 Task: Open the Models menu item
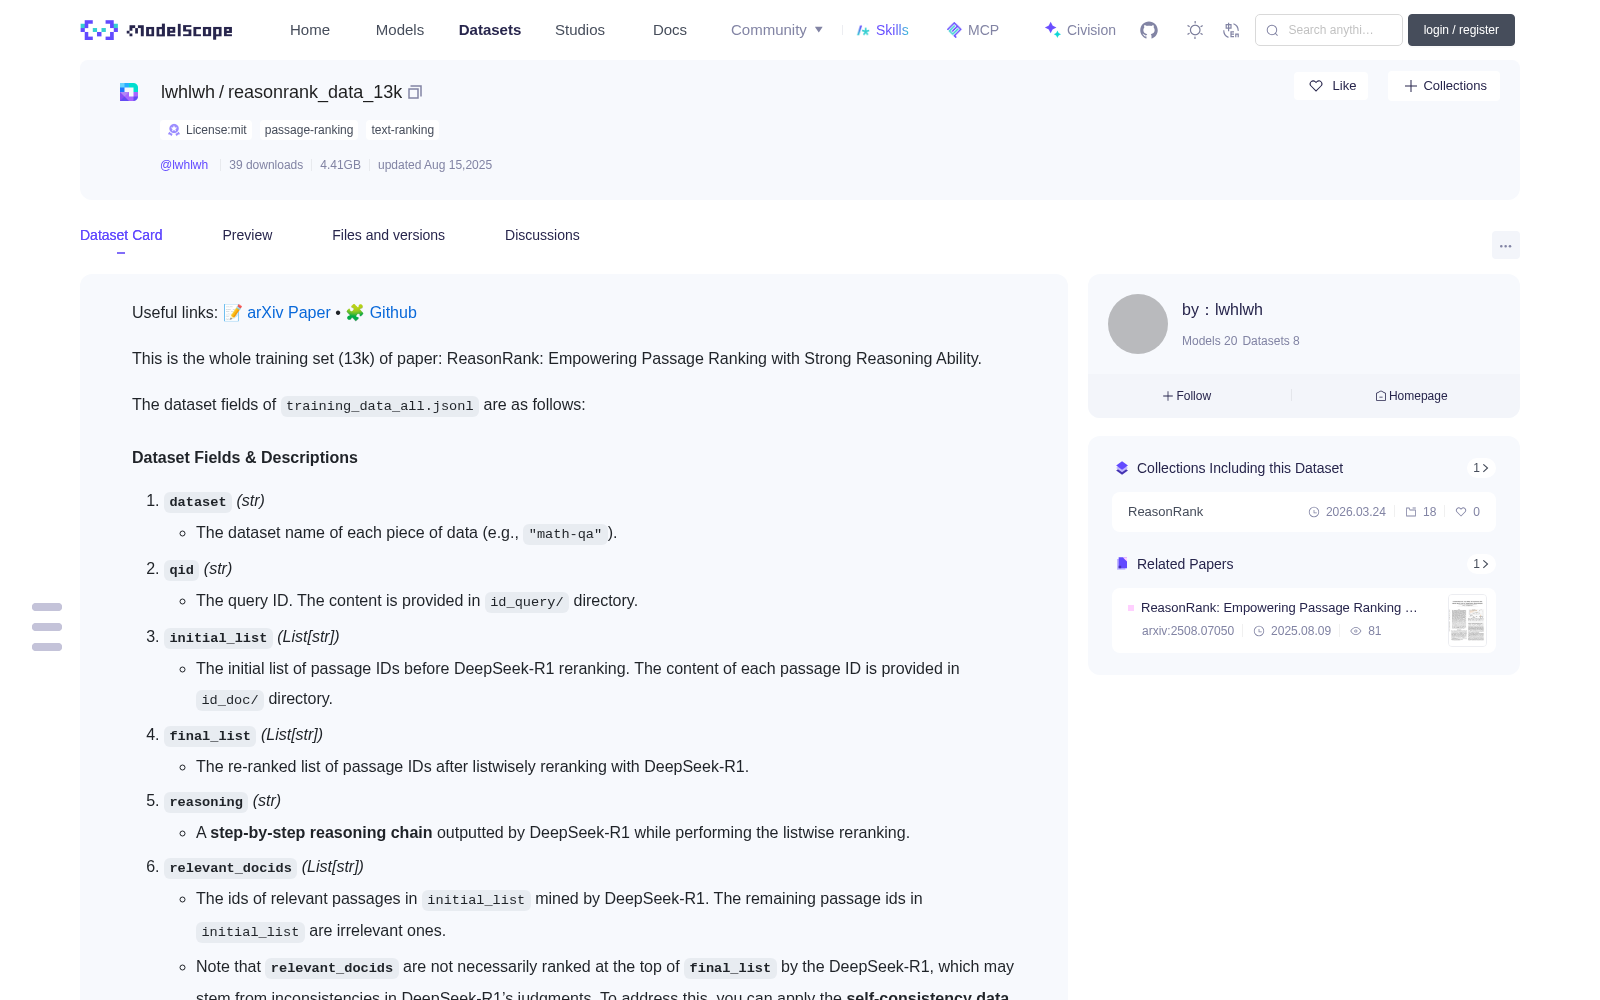(400, 30)
